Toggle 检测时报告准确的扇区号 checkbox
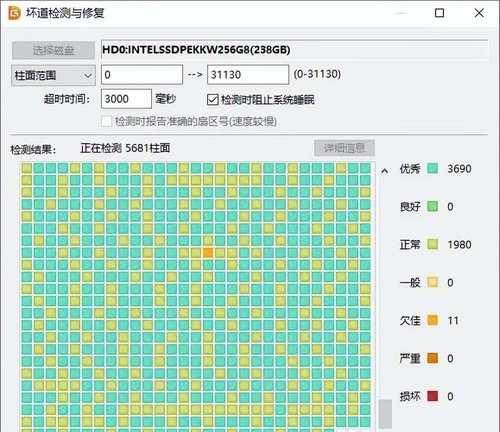The width and height of the screenshot is (500, 432). pyautogui.click(x=107, y=121)
